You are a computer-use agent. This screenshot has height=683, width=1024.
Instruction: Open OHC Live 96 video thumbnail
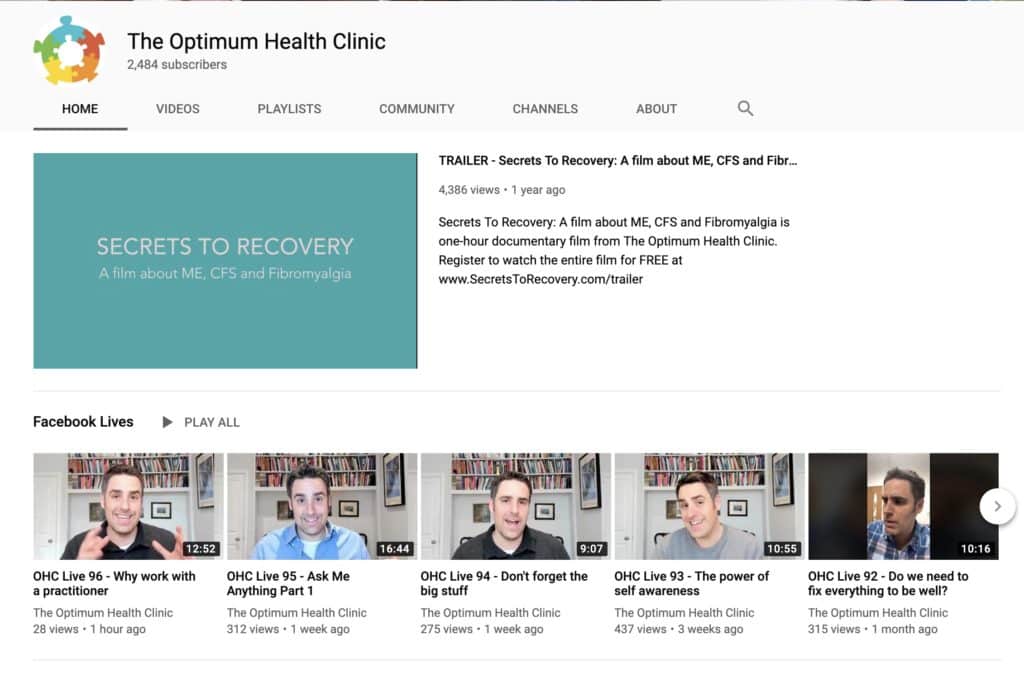click(128, 506)
